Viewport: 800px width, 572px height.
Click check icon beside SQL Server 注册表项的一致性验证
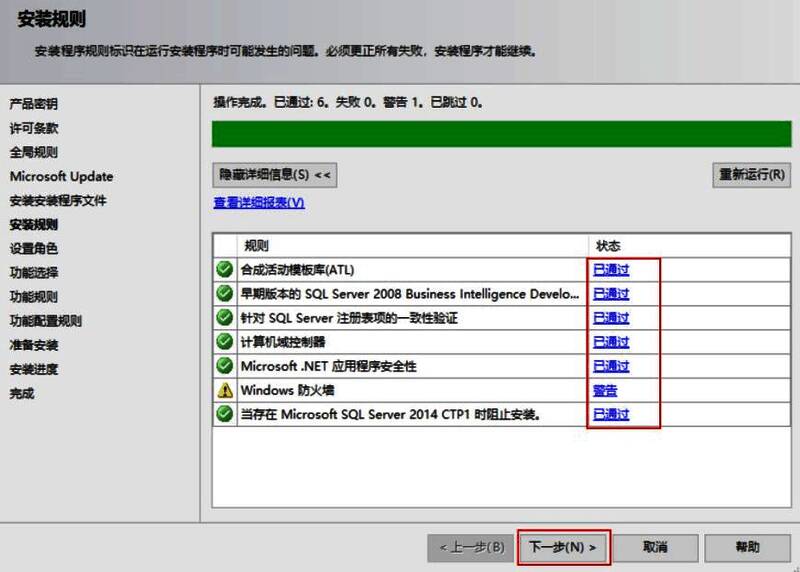[x=224, y=318]
